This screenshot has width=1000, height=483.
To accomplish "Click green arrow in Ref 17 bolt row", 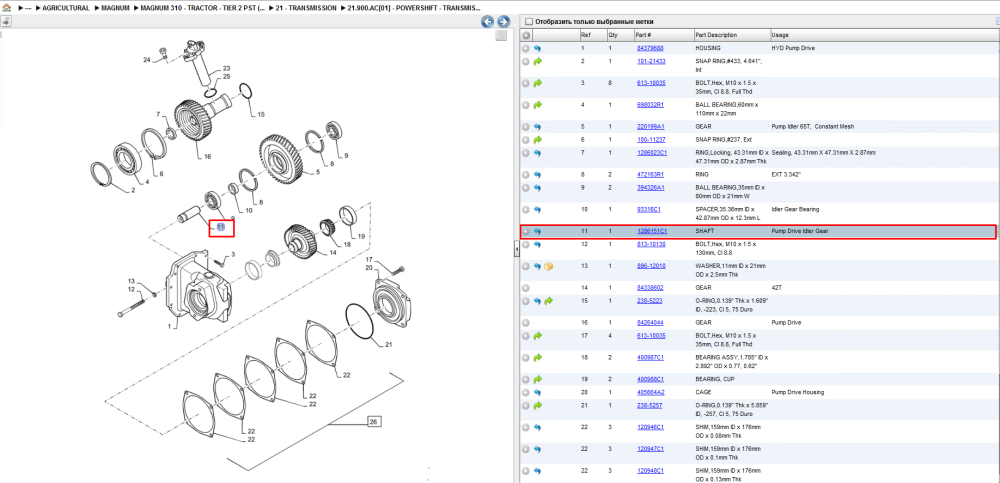I will pos(538,336).
